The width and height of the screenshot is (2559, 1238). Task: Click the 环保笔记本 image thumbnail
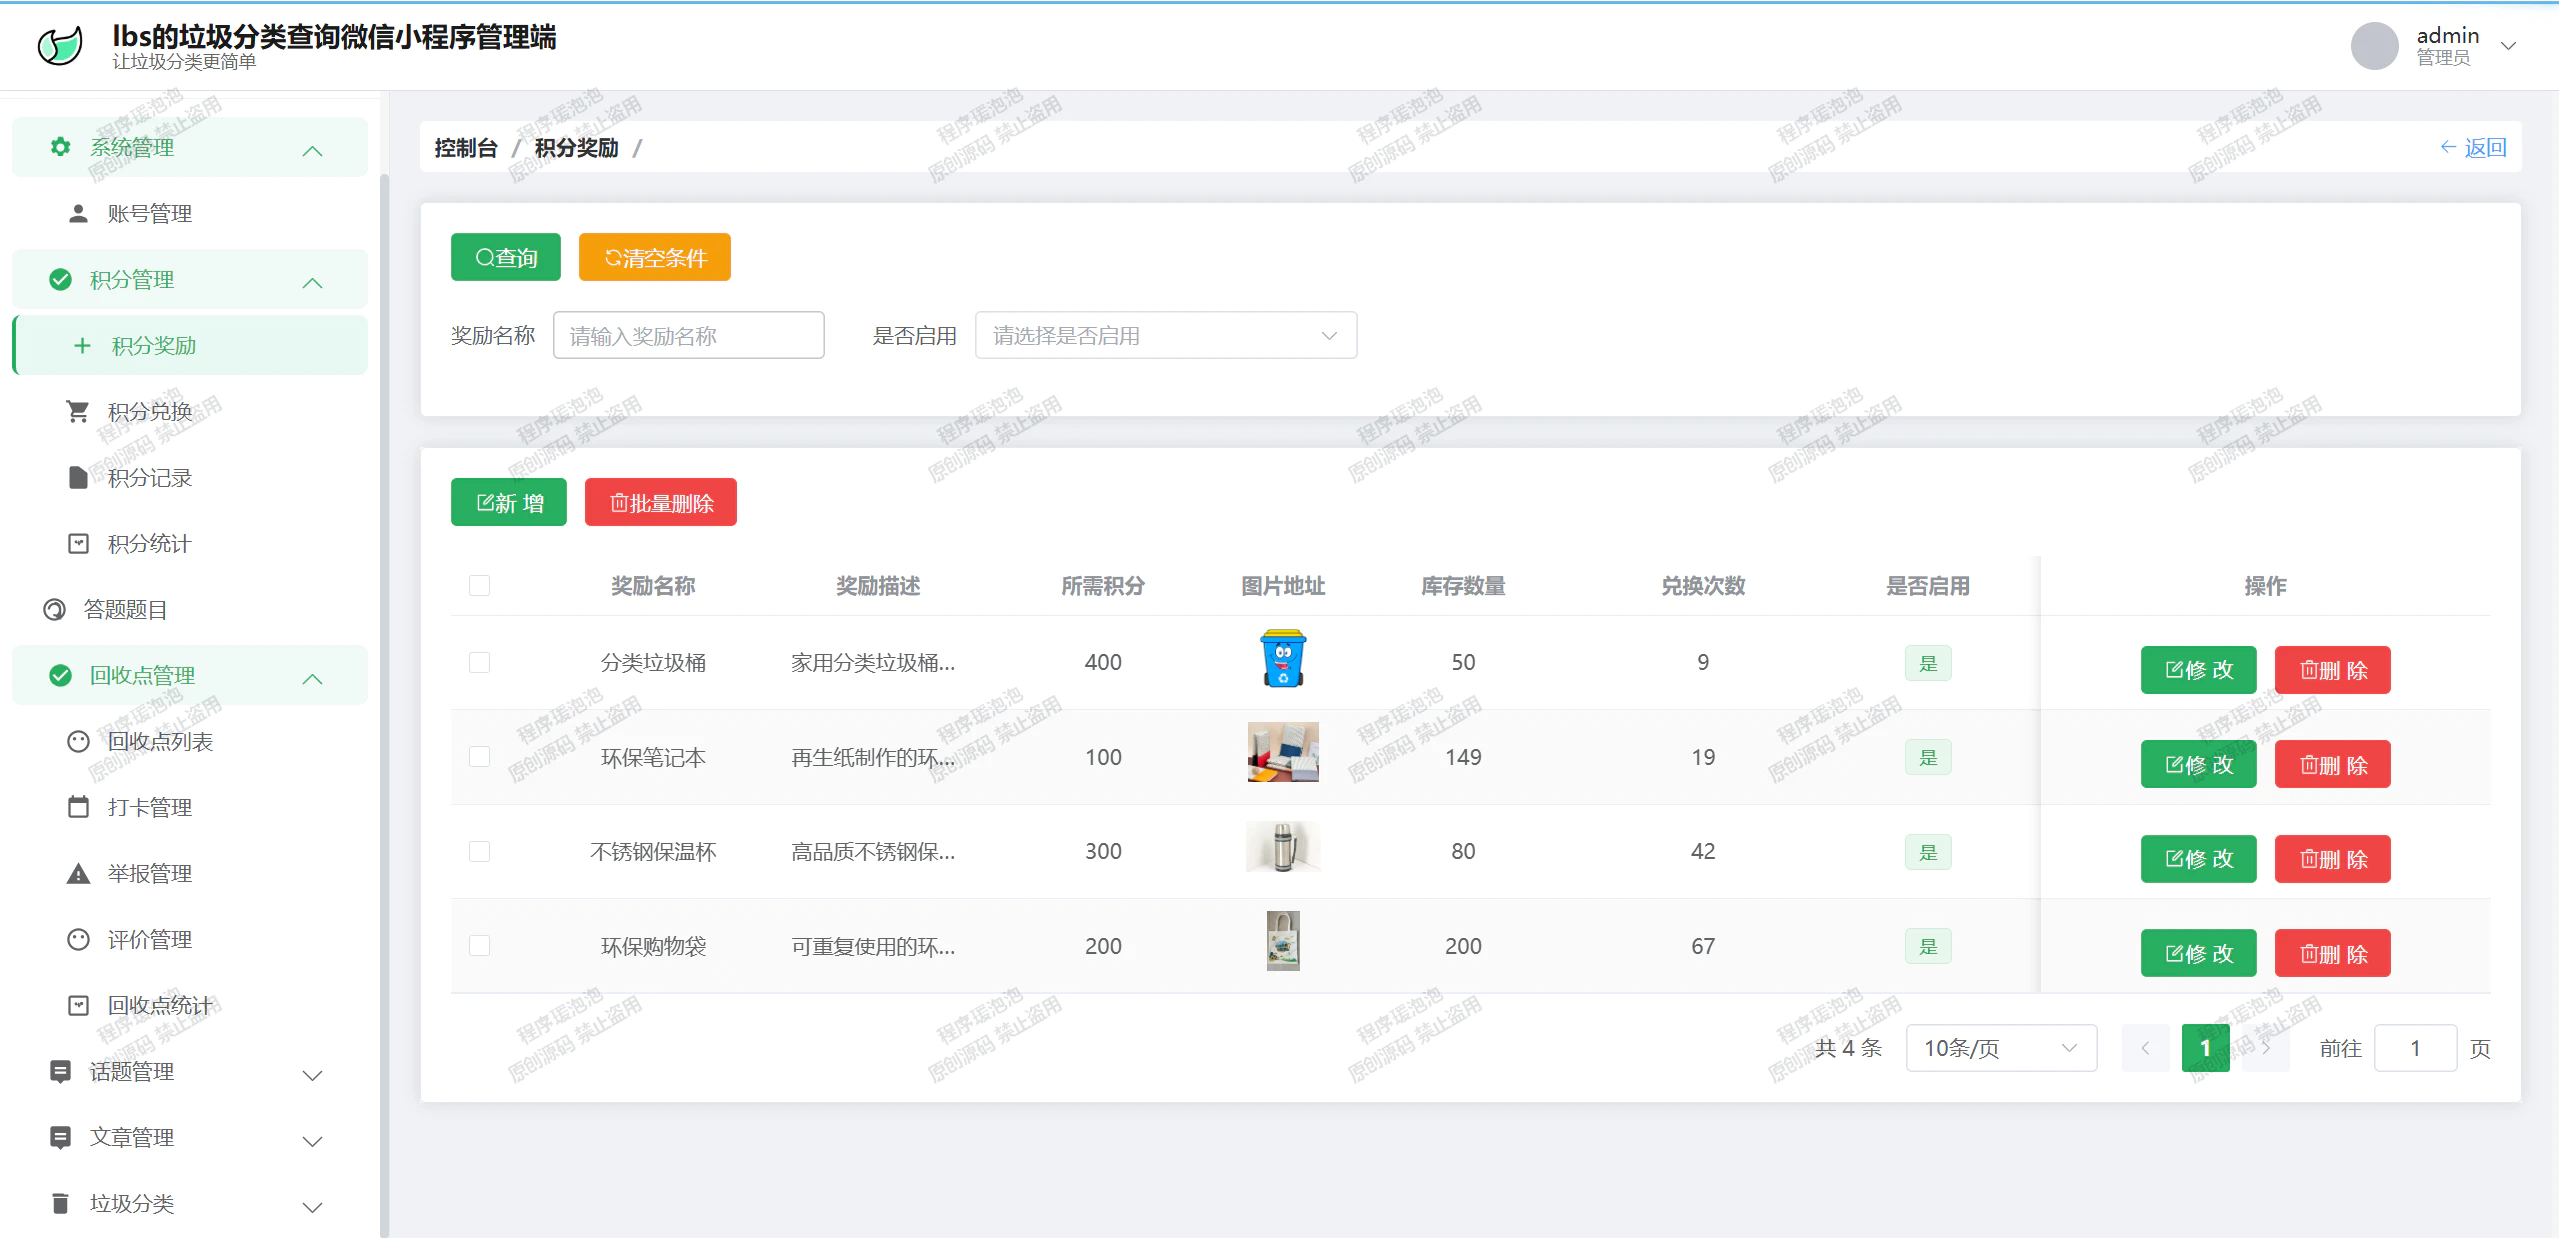pos(1283,752)
